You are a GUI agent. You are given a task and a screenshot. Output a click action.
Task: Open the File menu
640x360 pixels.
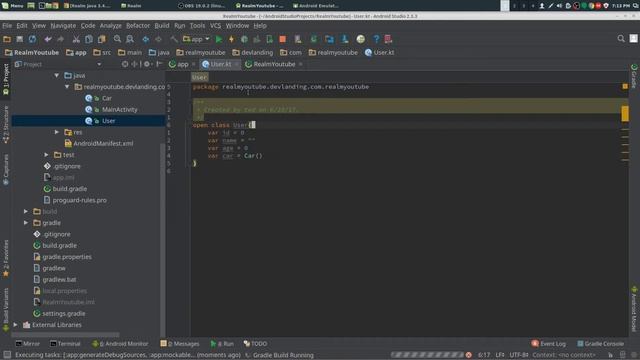click(x=7, y=25)
